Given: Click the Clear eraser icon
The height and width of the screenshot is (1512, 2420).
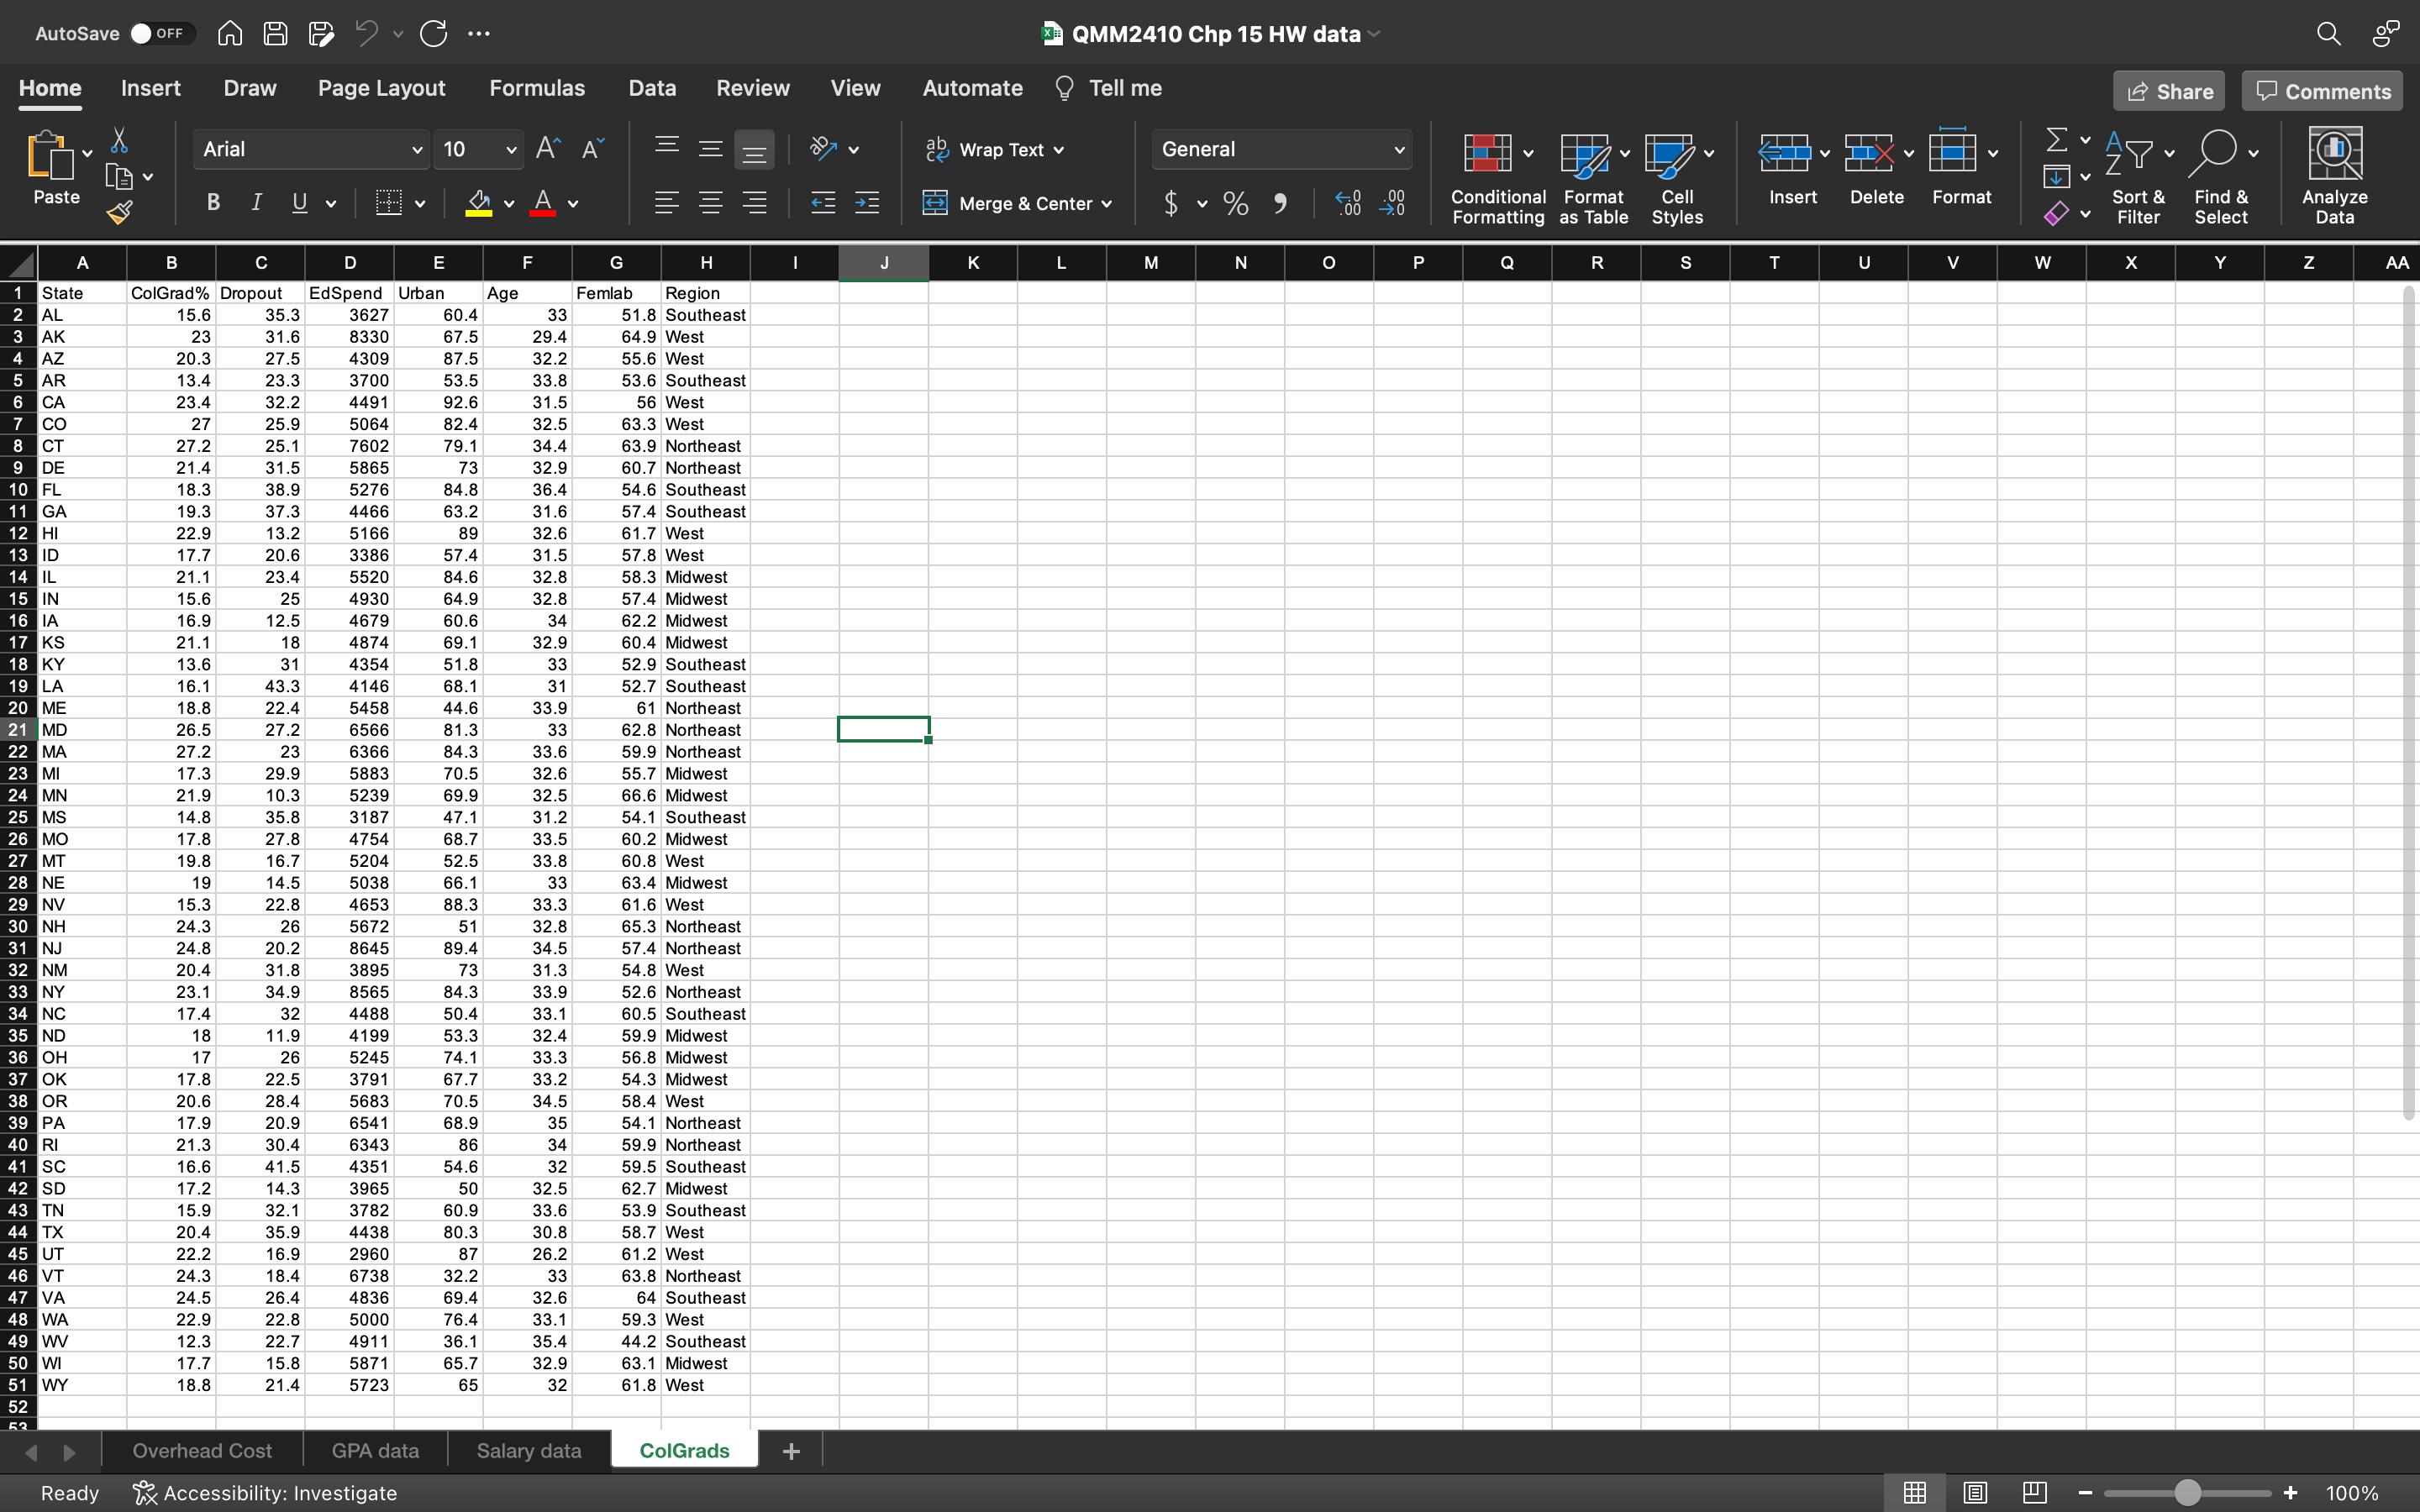Looking at the screenshot, I should click(x=2056, y=213).
